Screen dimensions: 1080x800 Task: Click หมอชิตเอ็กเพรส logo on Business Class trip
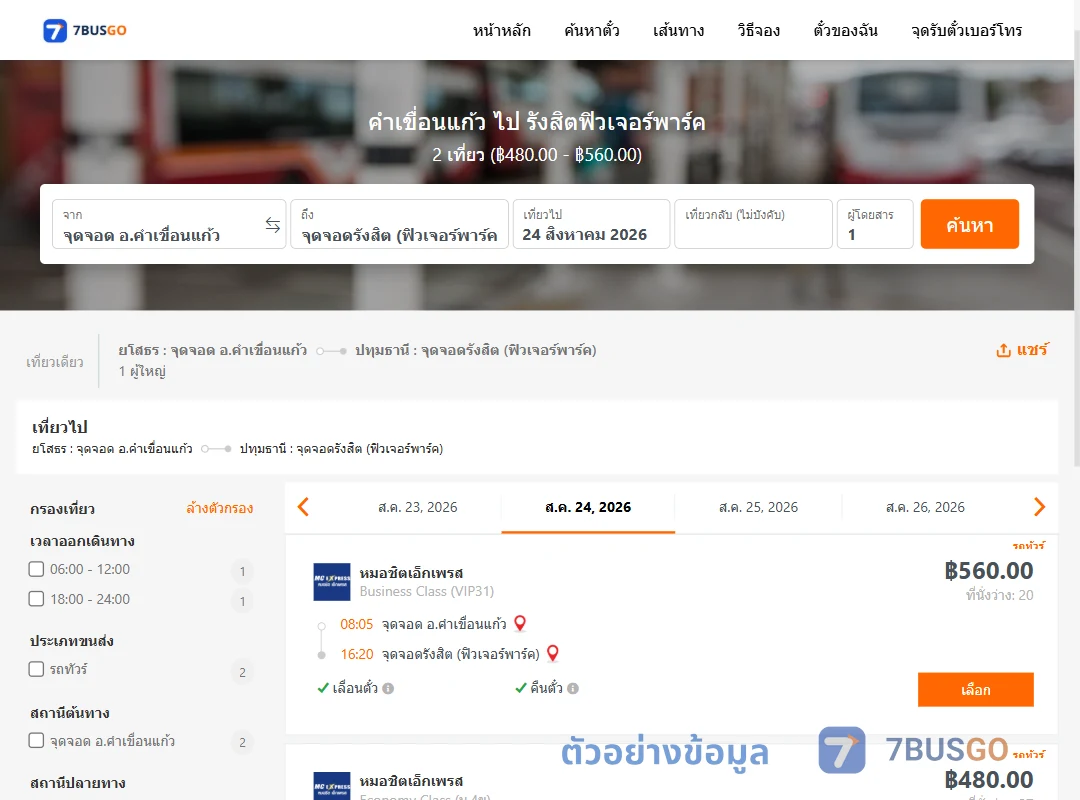332,582
